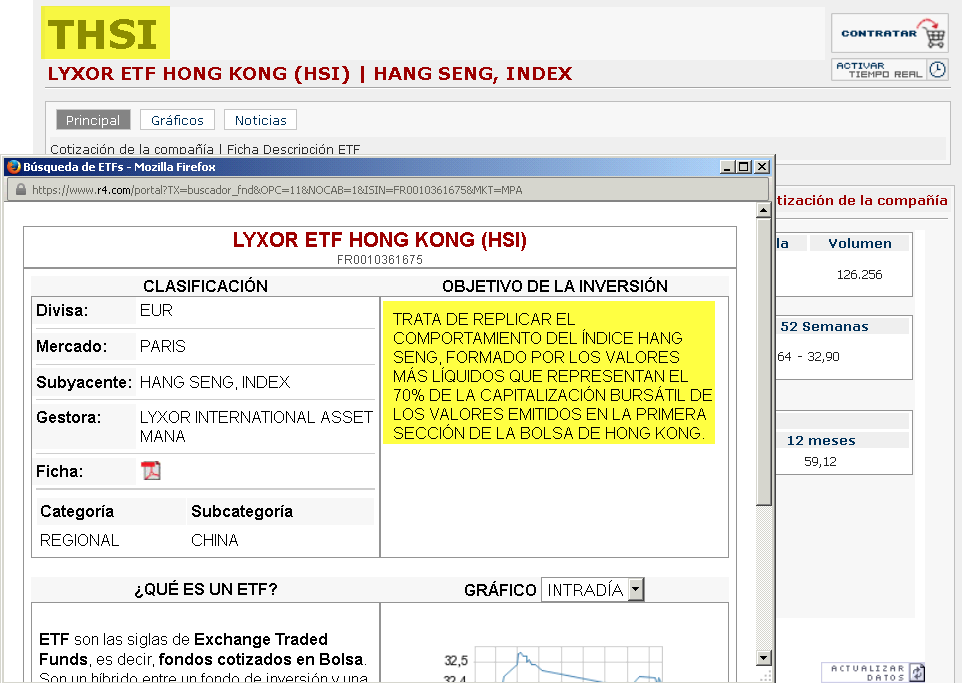962x683 pixels.
Task: Open the Noticias tab
Action: [260, 120]
